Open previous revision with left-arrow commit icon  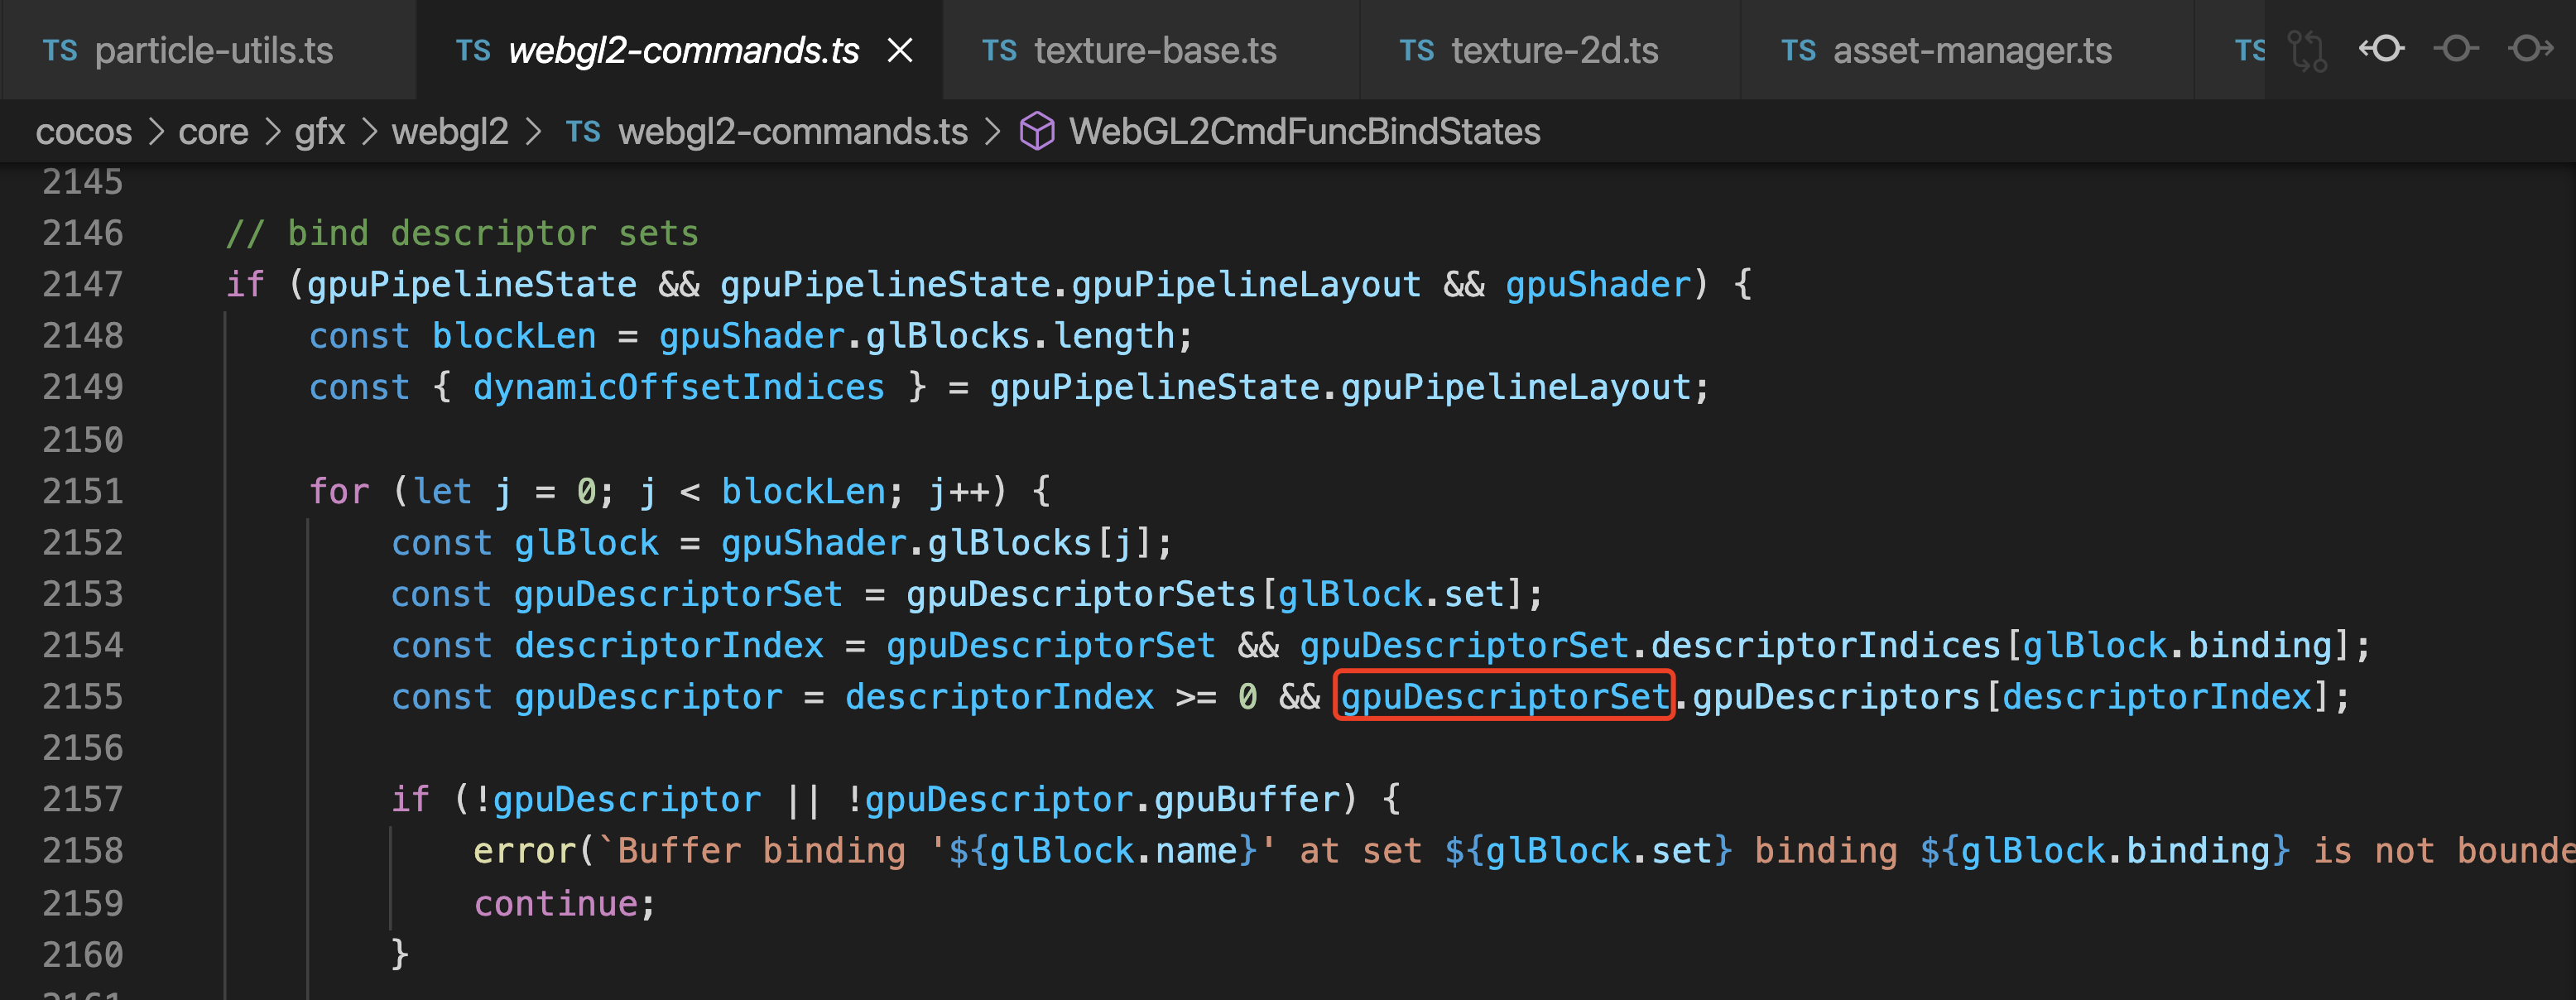[2382, 49]
